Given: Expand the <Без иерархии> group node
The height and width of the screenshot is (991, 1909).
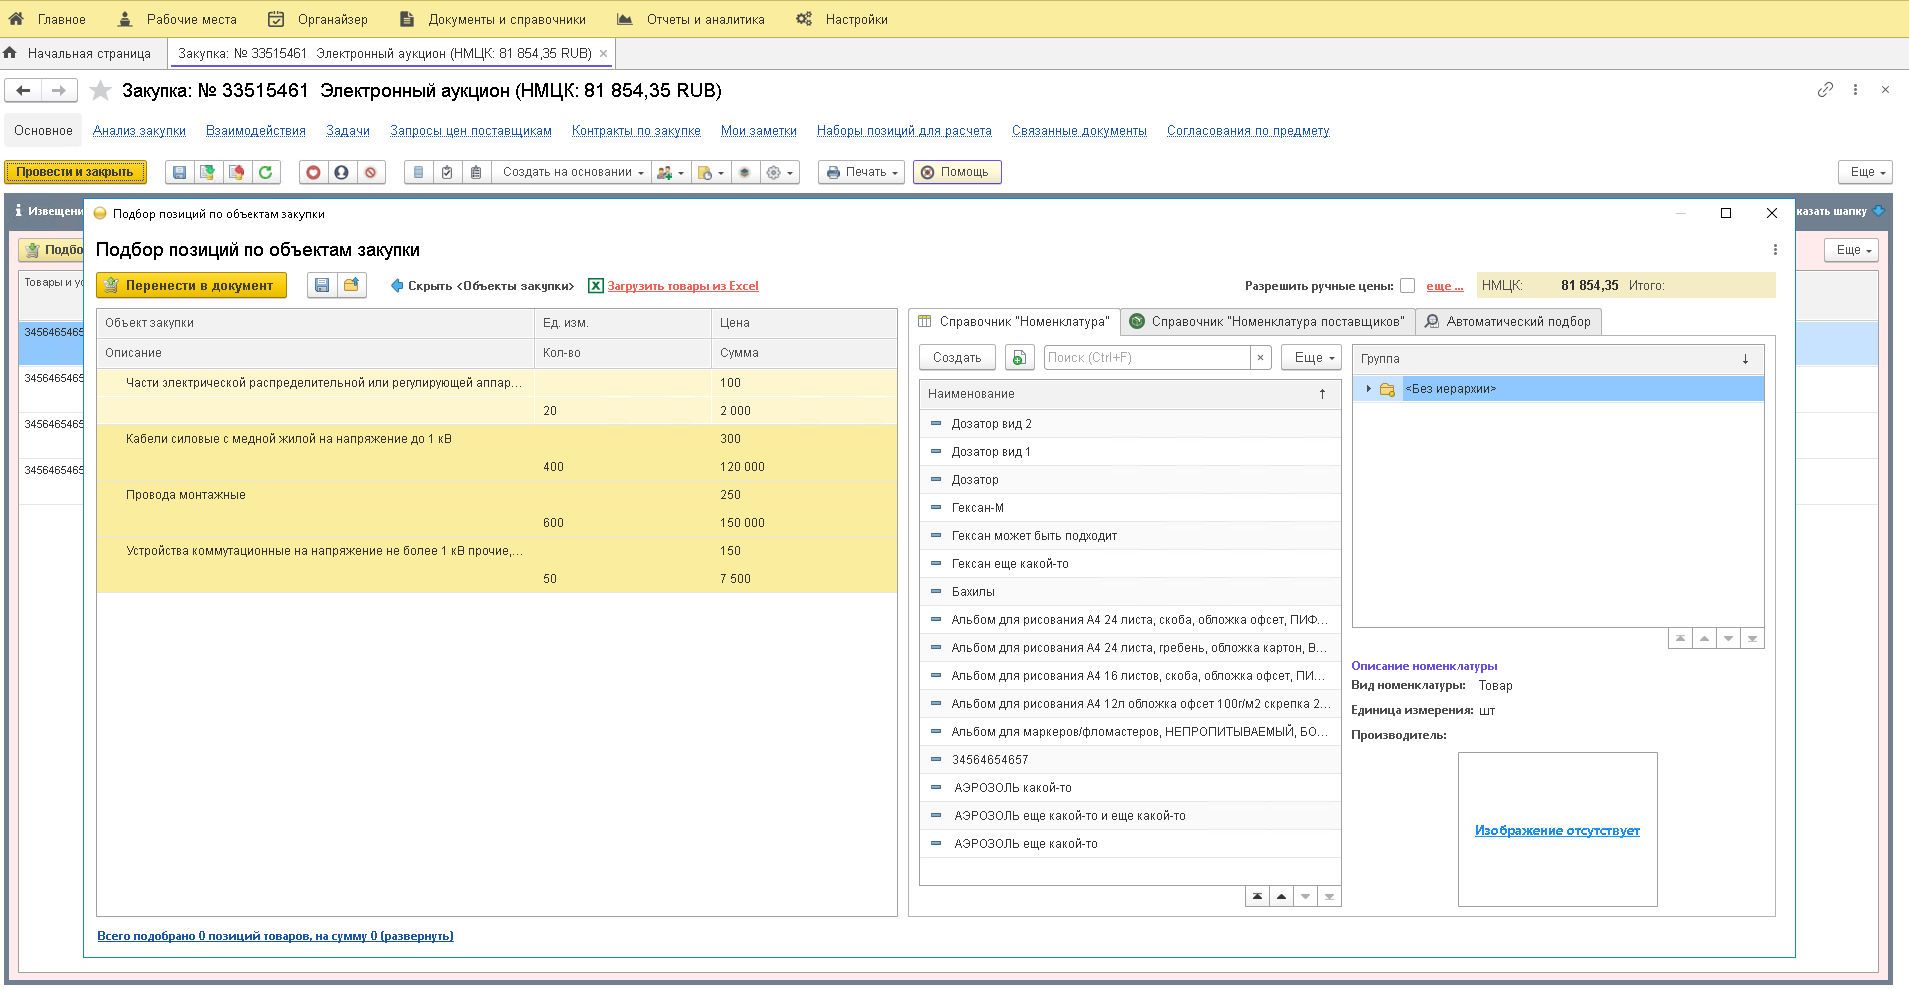Looking at the screenshot, I should (x=1368, y=389).
